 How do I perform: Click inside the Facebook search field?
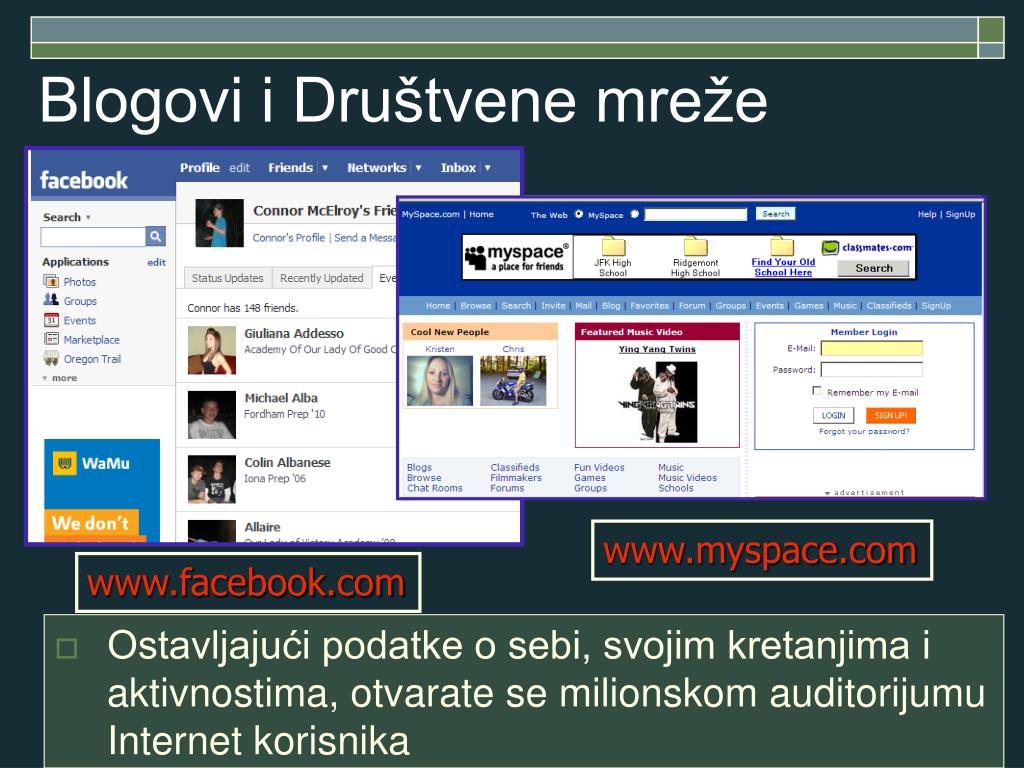pyautogui.click(x=93, y=236)
